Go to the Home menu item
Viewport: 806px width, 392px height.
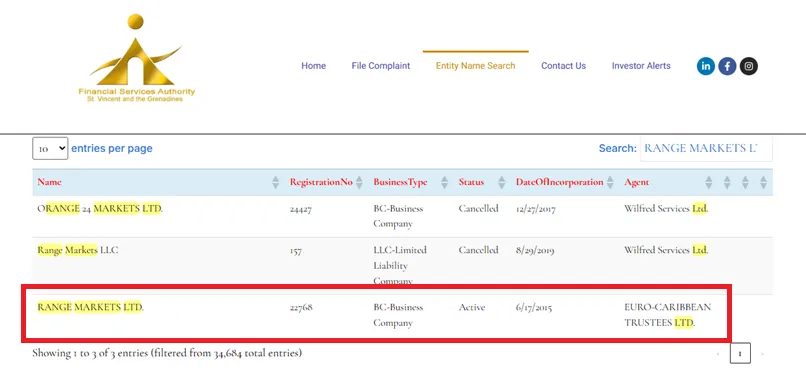pyautogui.click(x=314, y=66)
